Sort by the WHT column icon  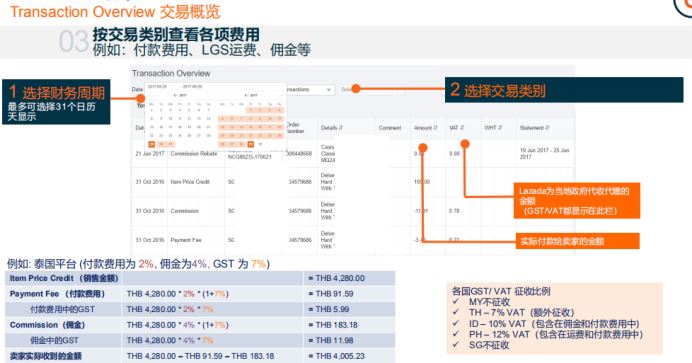500,127
